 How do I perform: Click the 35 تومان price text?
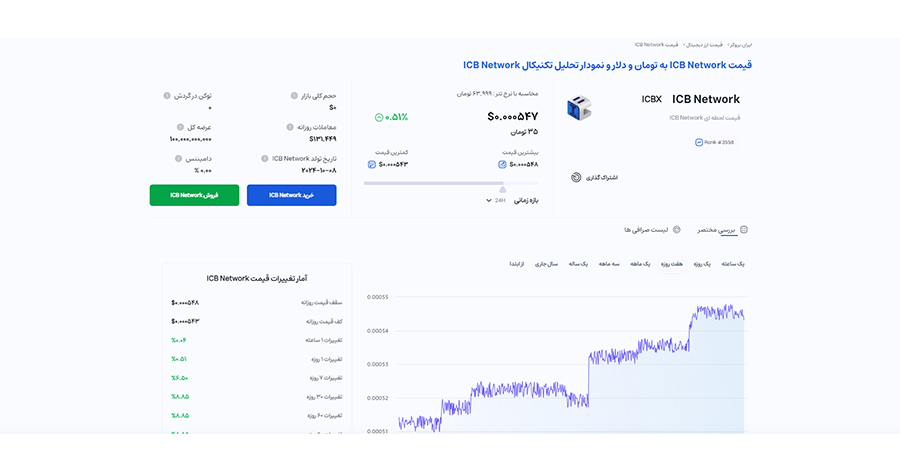pyautogui.click(x=525, y=132)
